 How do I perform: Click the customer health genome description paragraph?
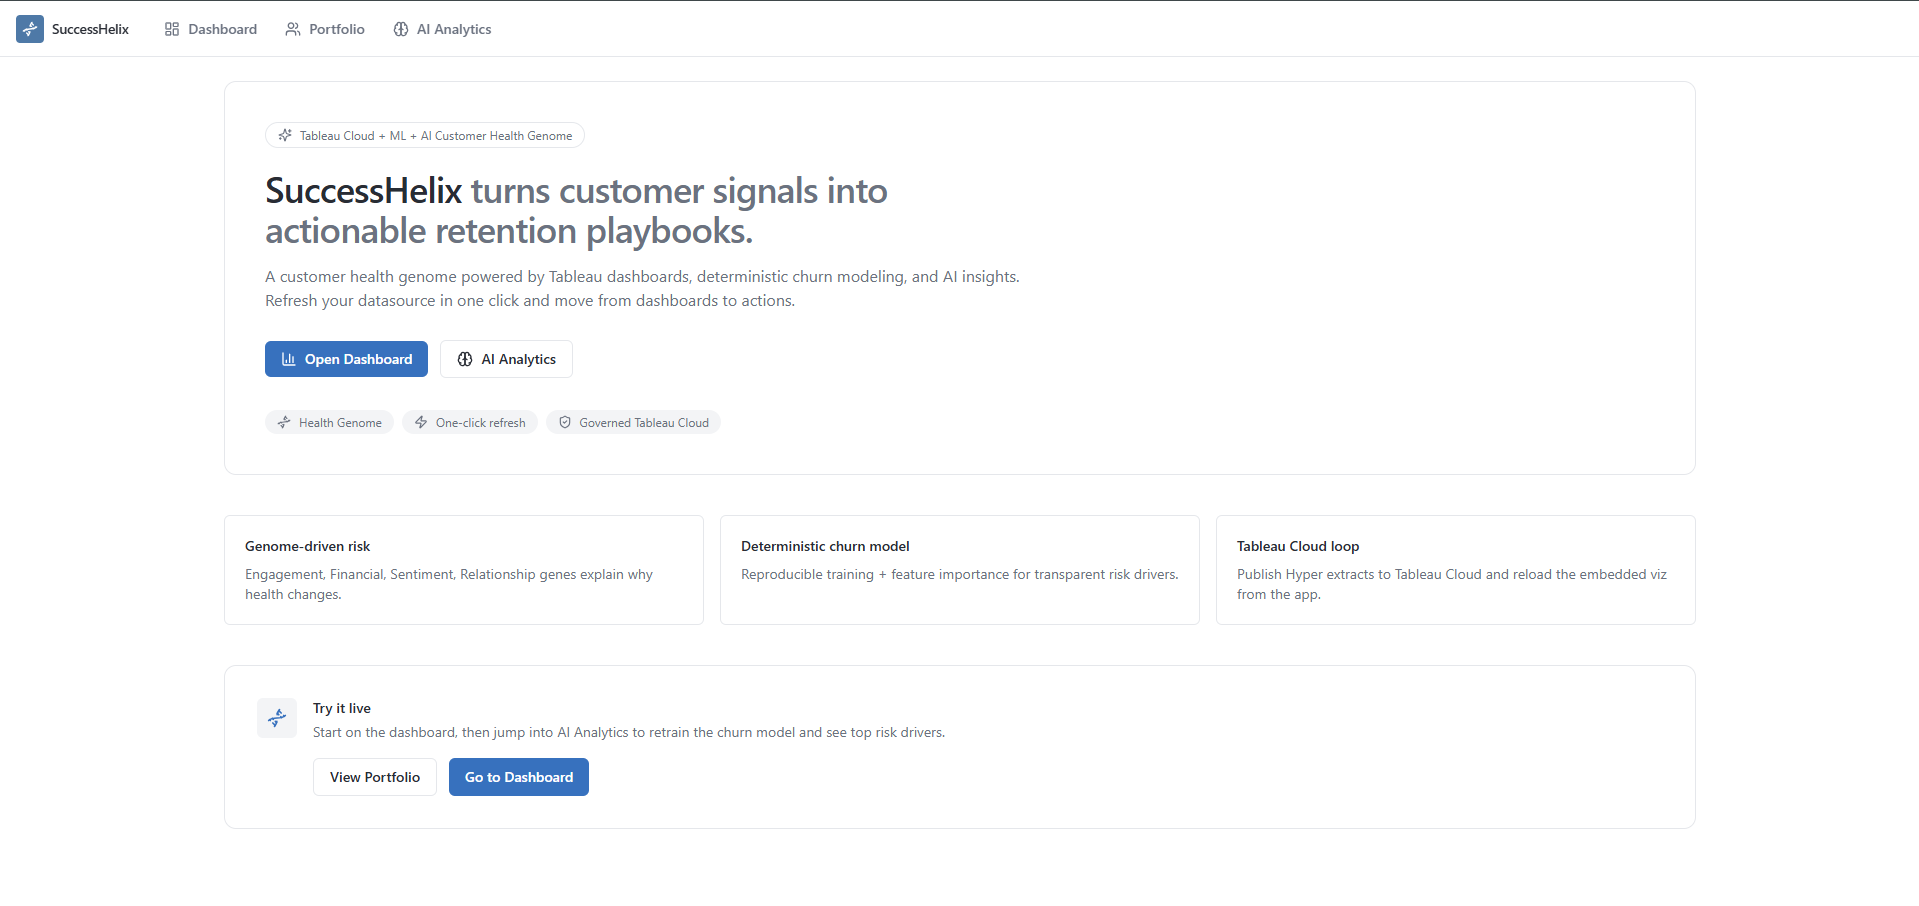pyautogui.click(x=642, y=288)
